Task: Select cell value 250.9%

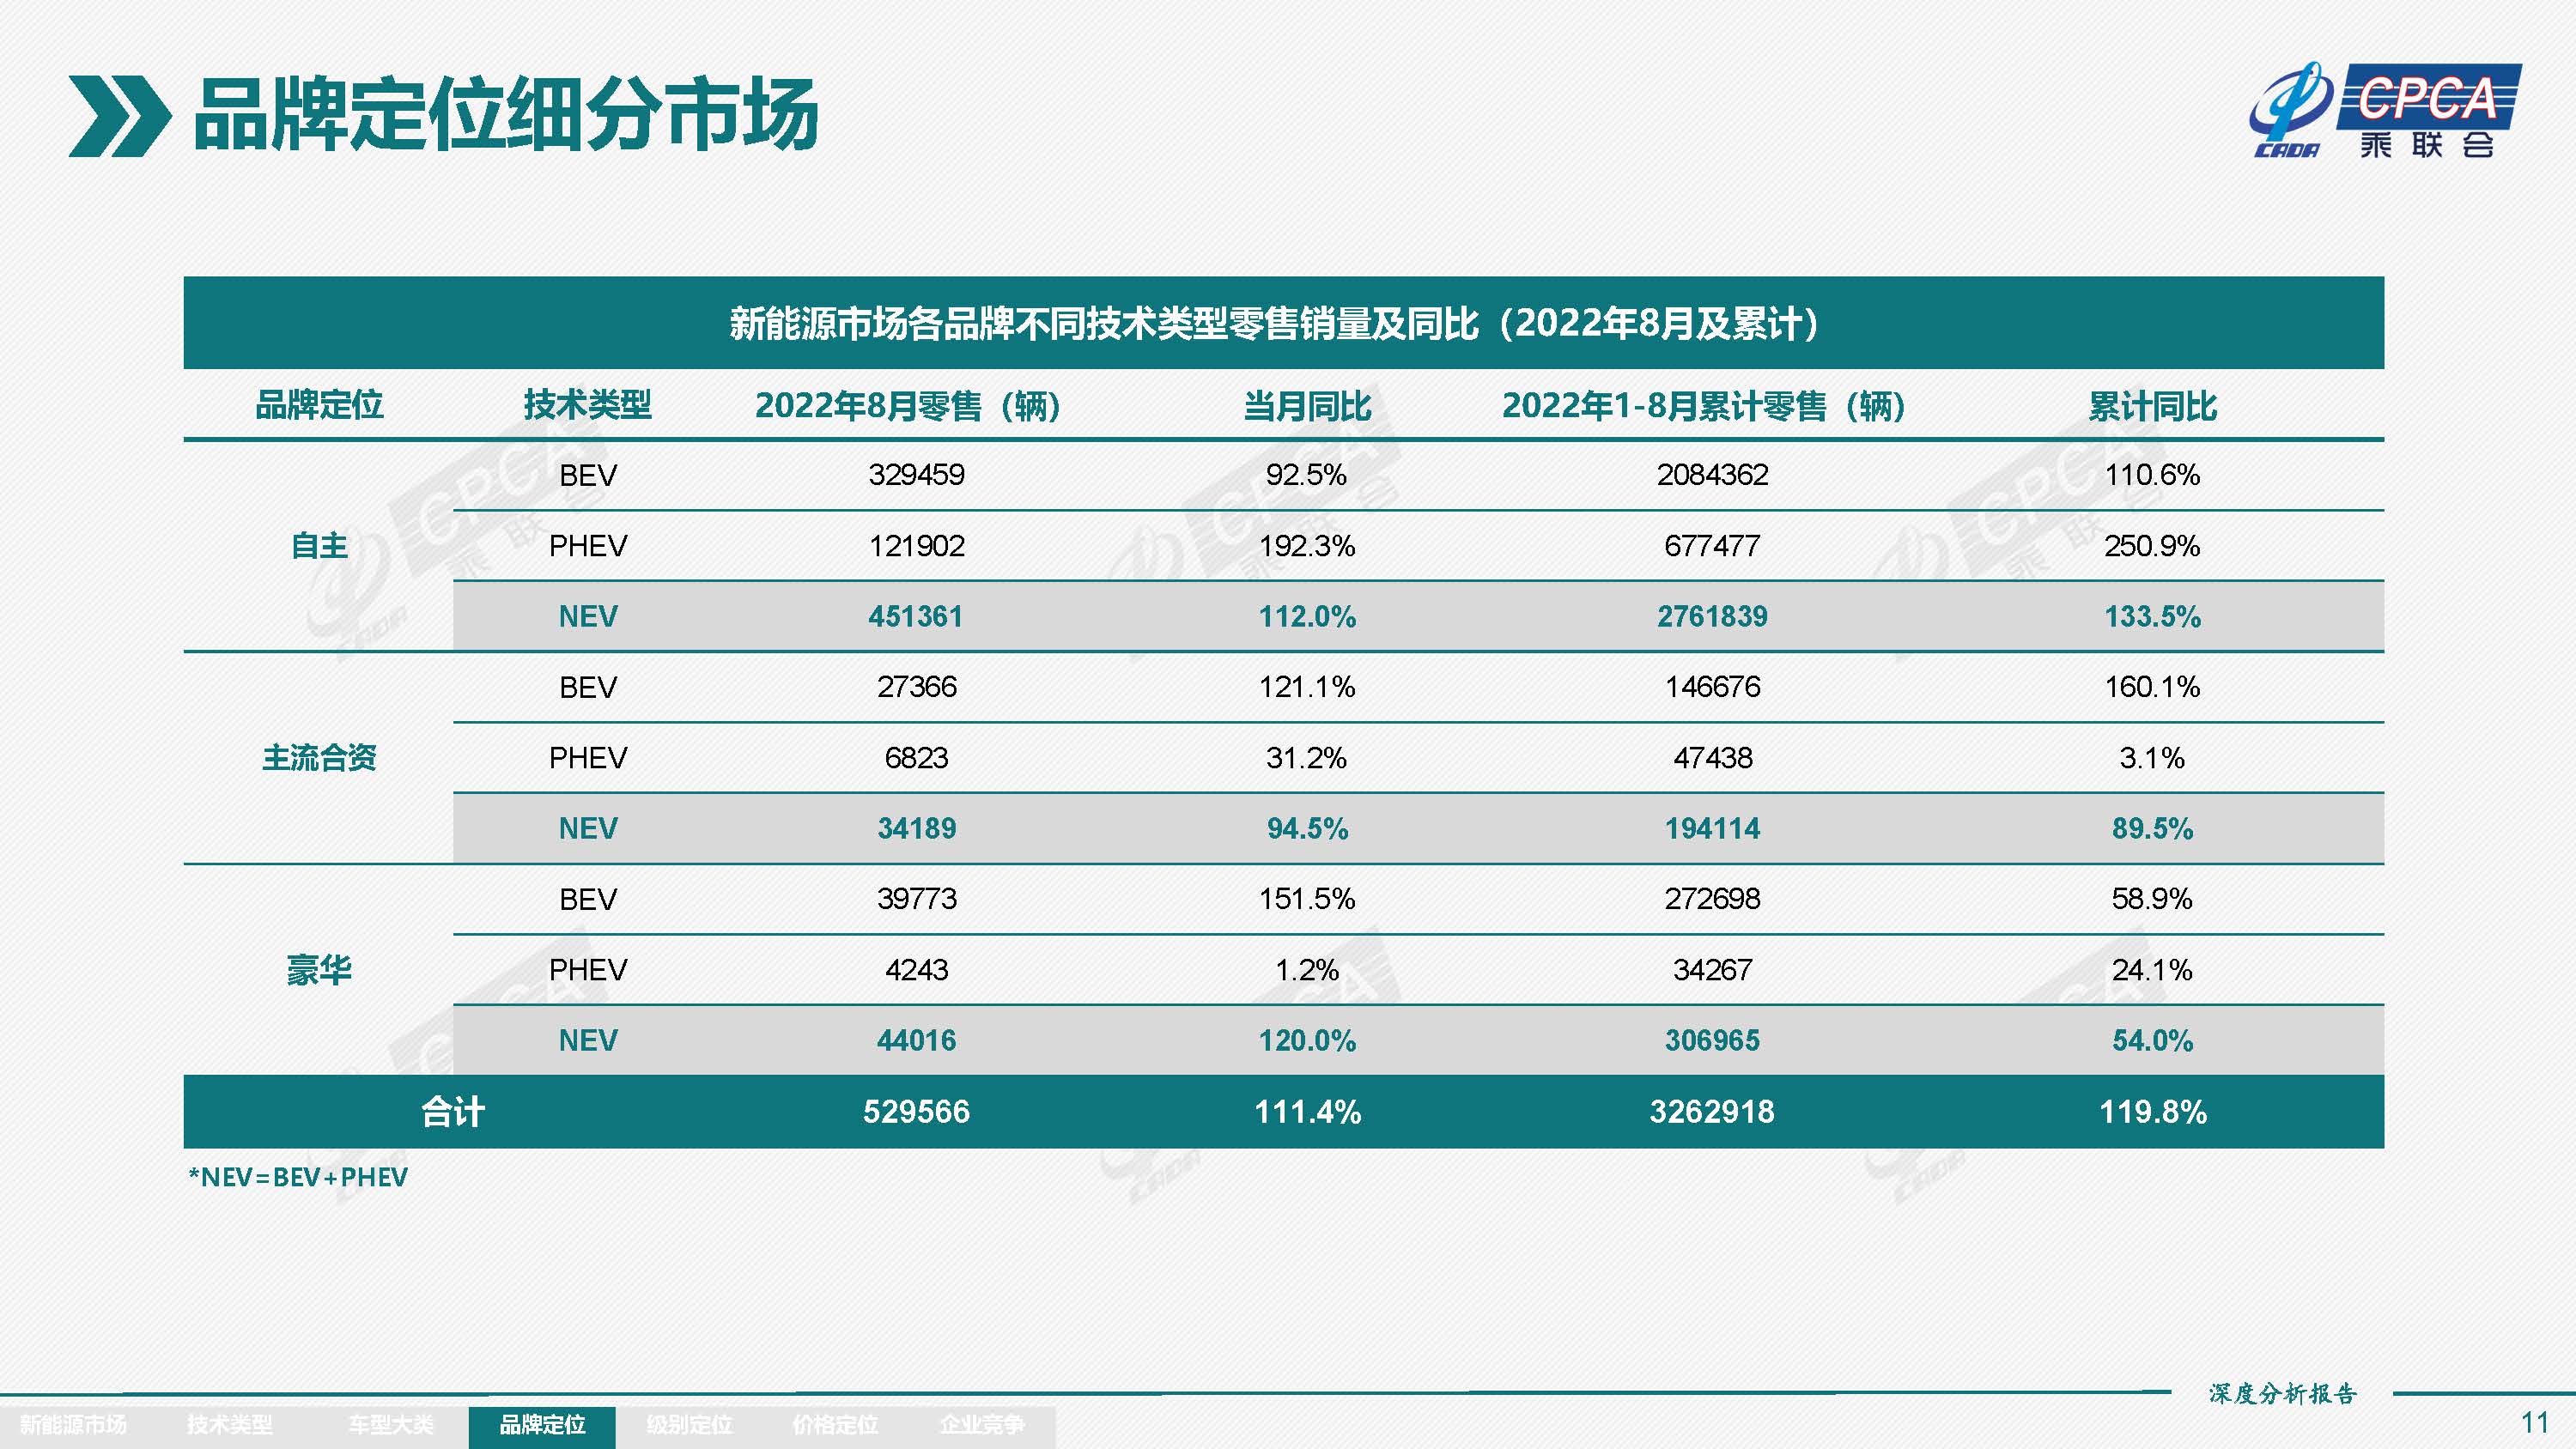Action: tap(2152, 546)
